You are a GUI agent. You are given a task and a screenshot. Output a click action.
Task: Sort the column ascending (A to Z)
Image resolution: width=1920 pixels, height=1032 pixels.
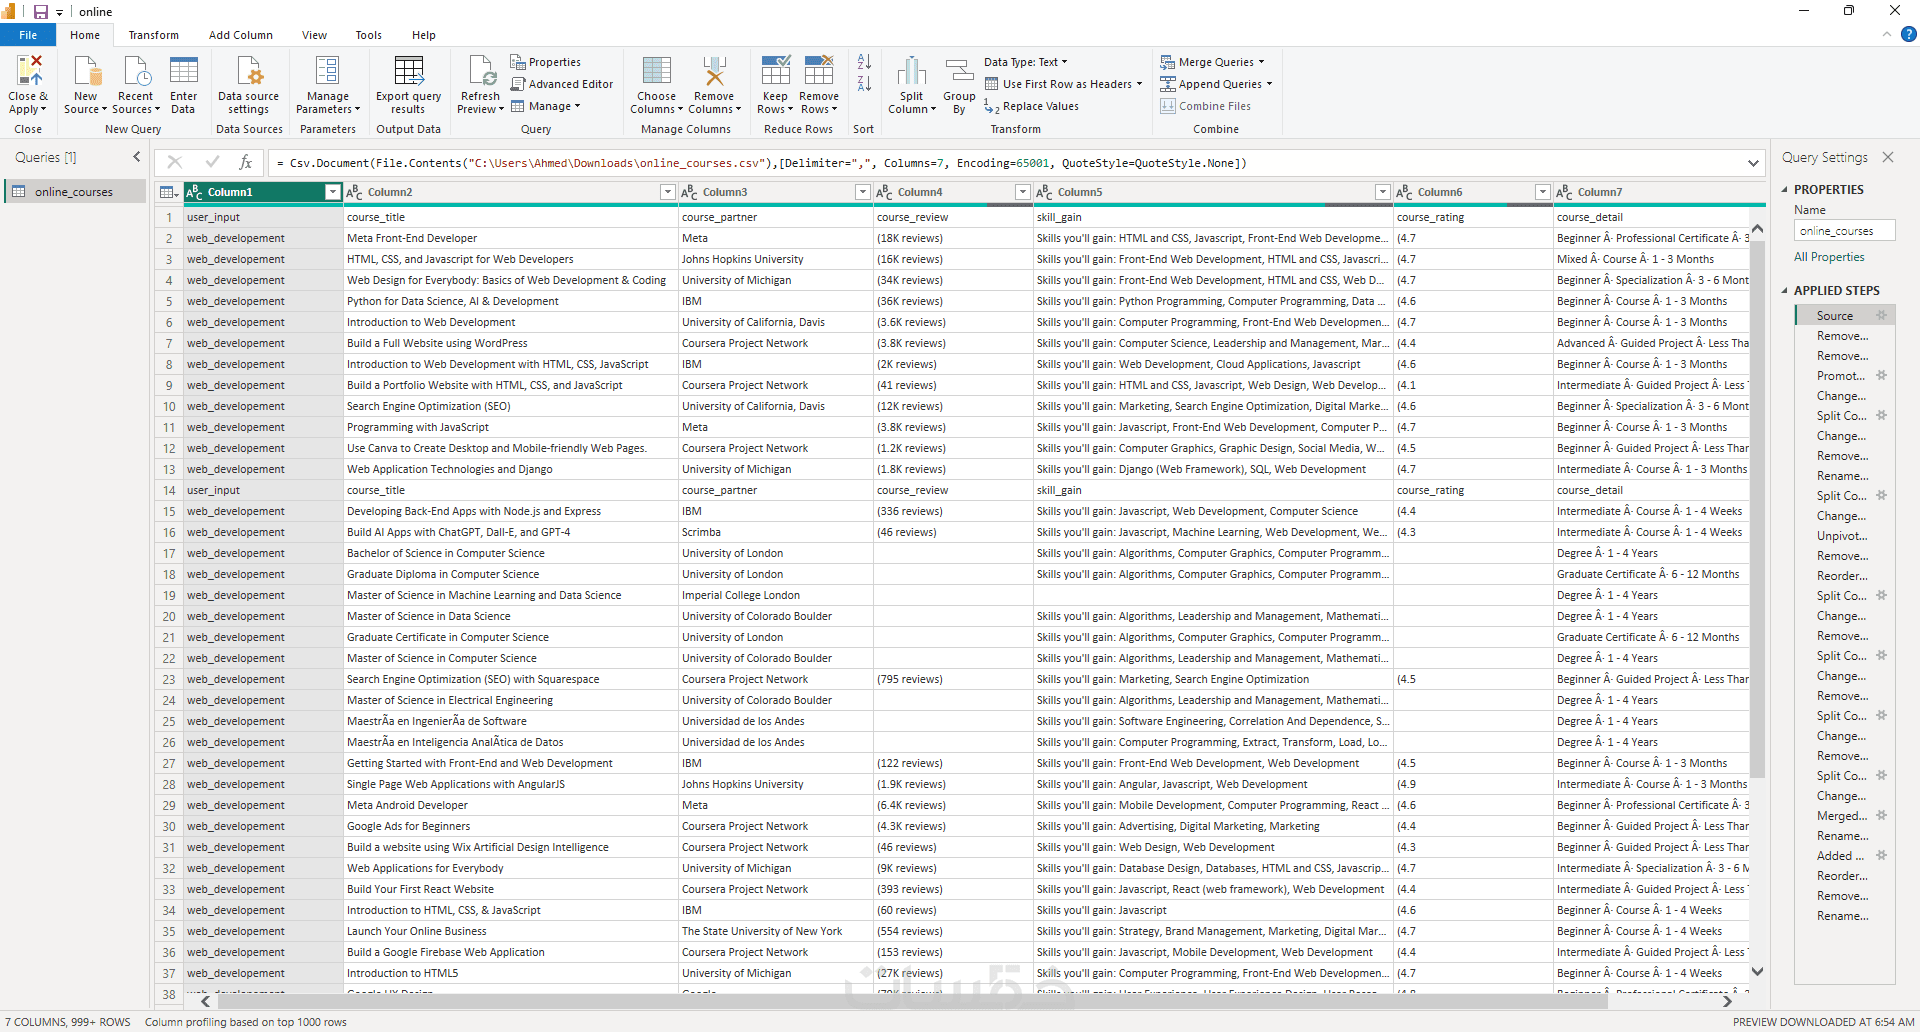point(864,62)
